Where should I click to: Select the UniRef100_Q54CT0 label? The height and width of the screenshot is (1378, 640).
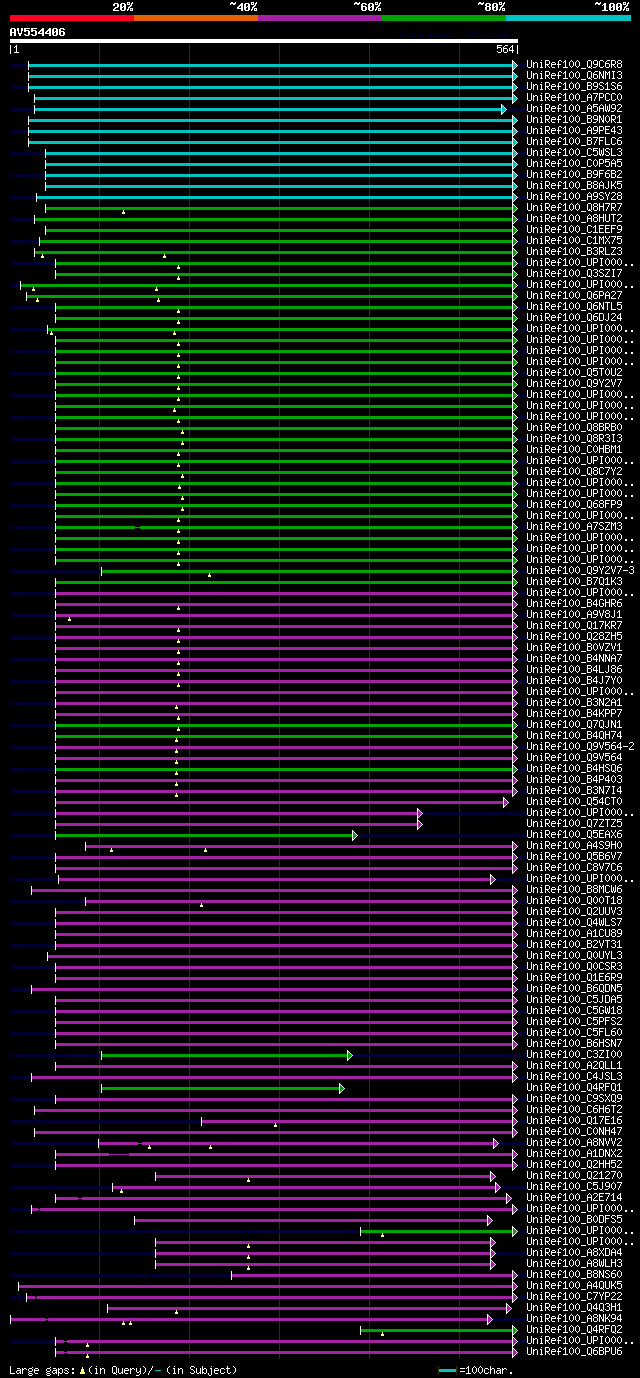click(x=574, y=801)
